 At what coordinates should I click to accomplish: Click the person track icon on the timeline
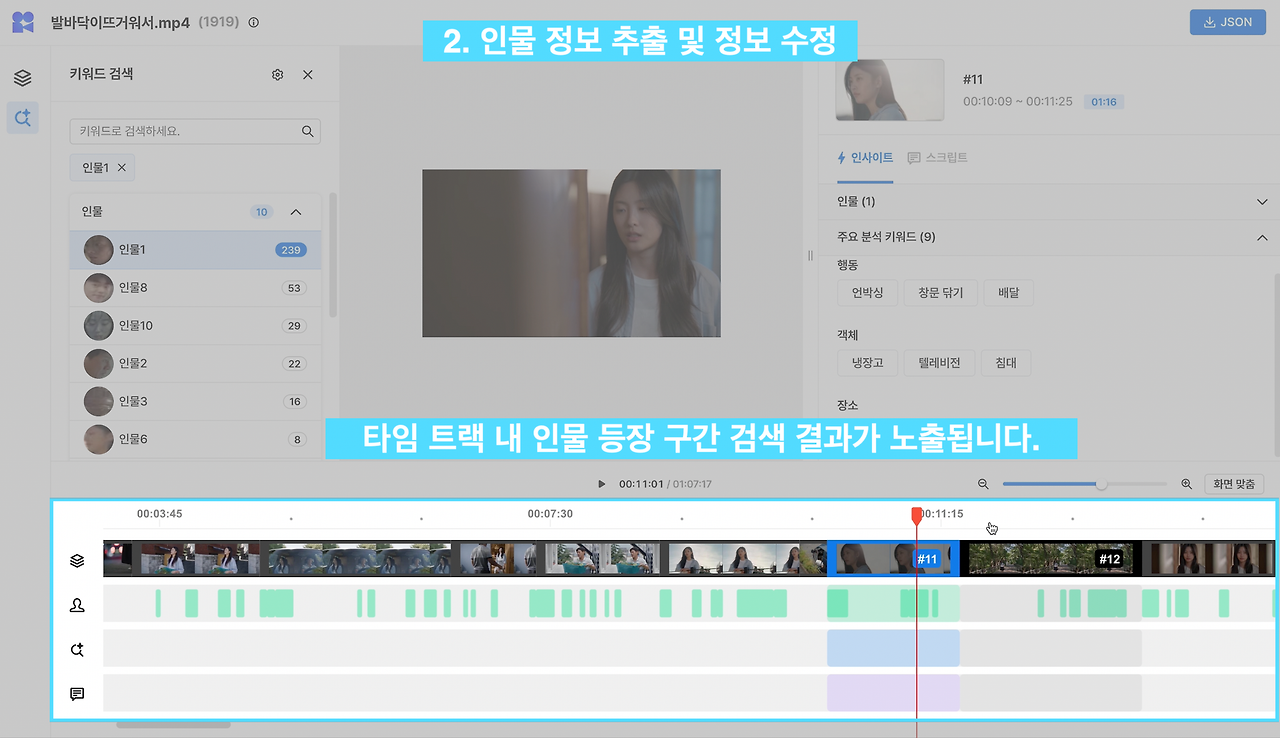click(77, 605)
